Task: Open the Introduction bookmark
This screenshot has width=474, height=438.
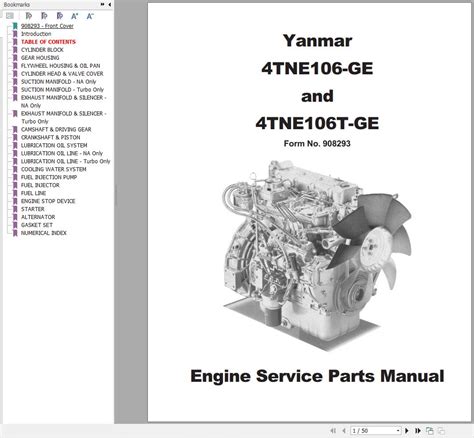Action: point(36,34)
